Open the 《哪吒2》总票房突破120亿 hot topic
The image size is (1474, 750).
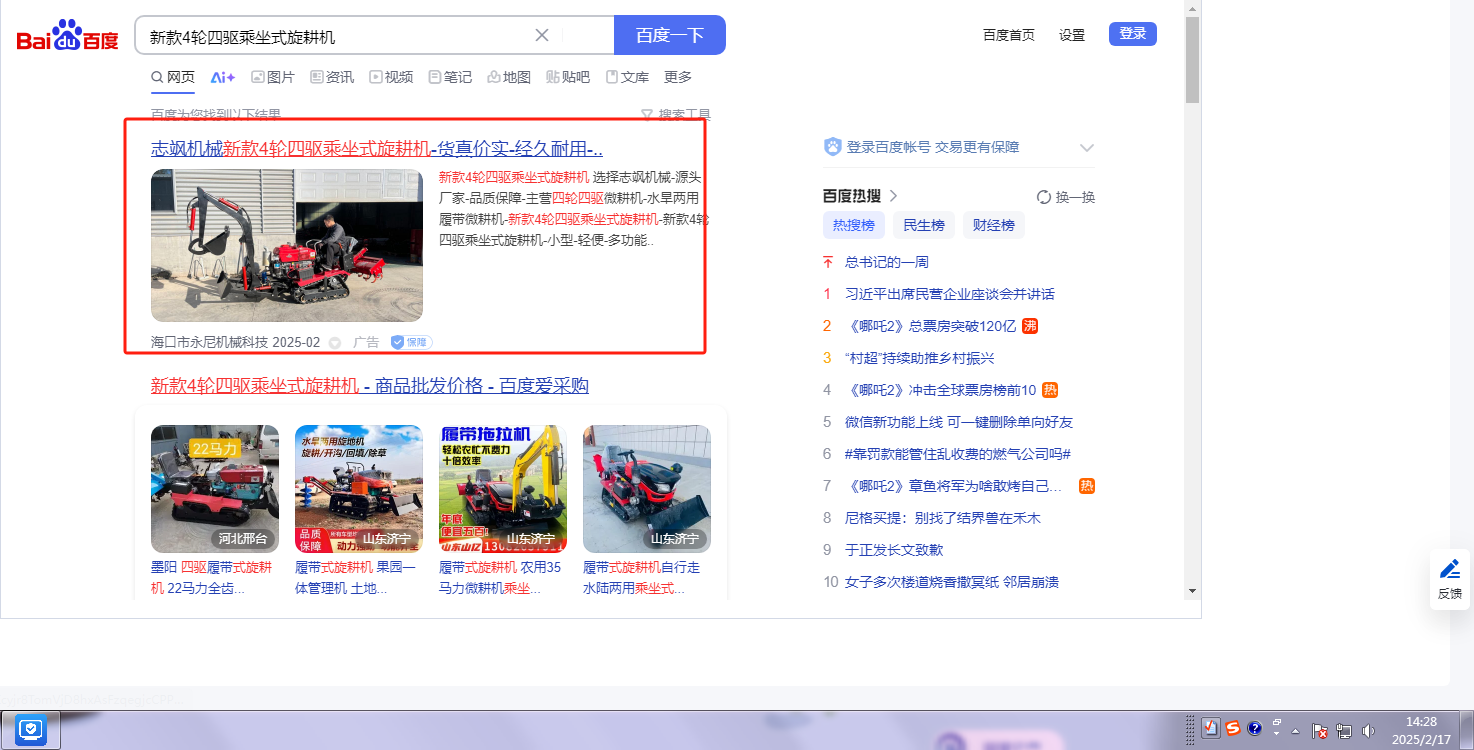tap(930, 326)
